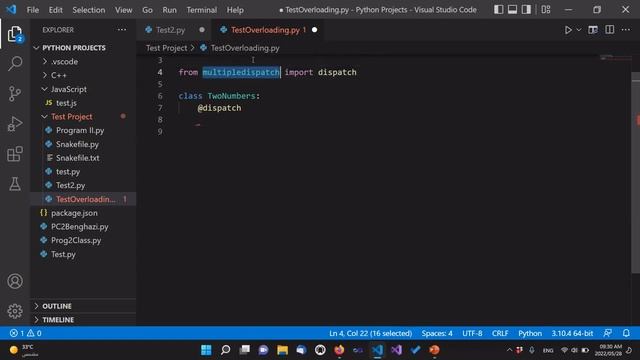The width and height of the screenshot is (640, 360).
Task: Open Snakefile.txt file
Action: 83,158
